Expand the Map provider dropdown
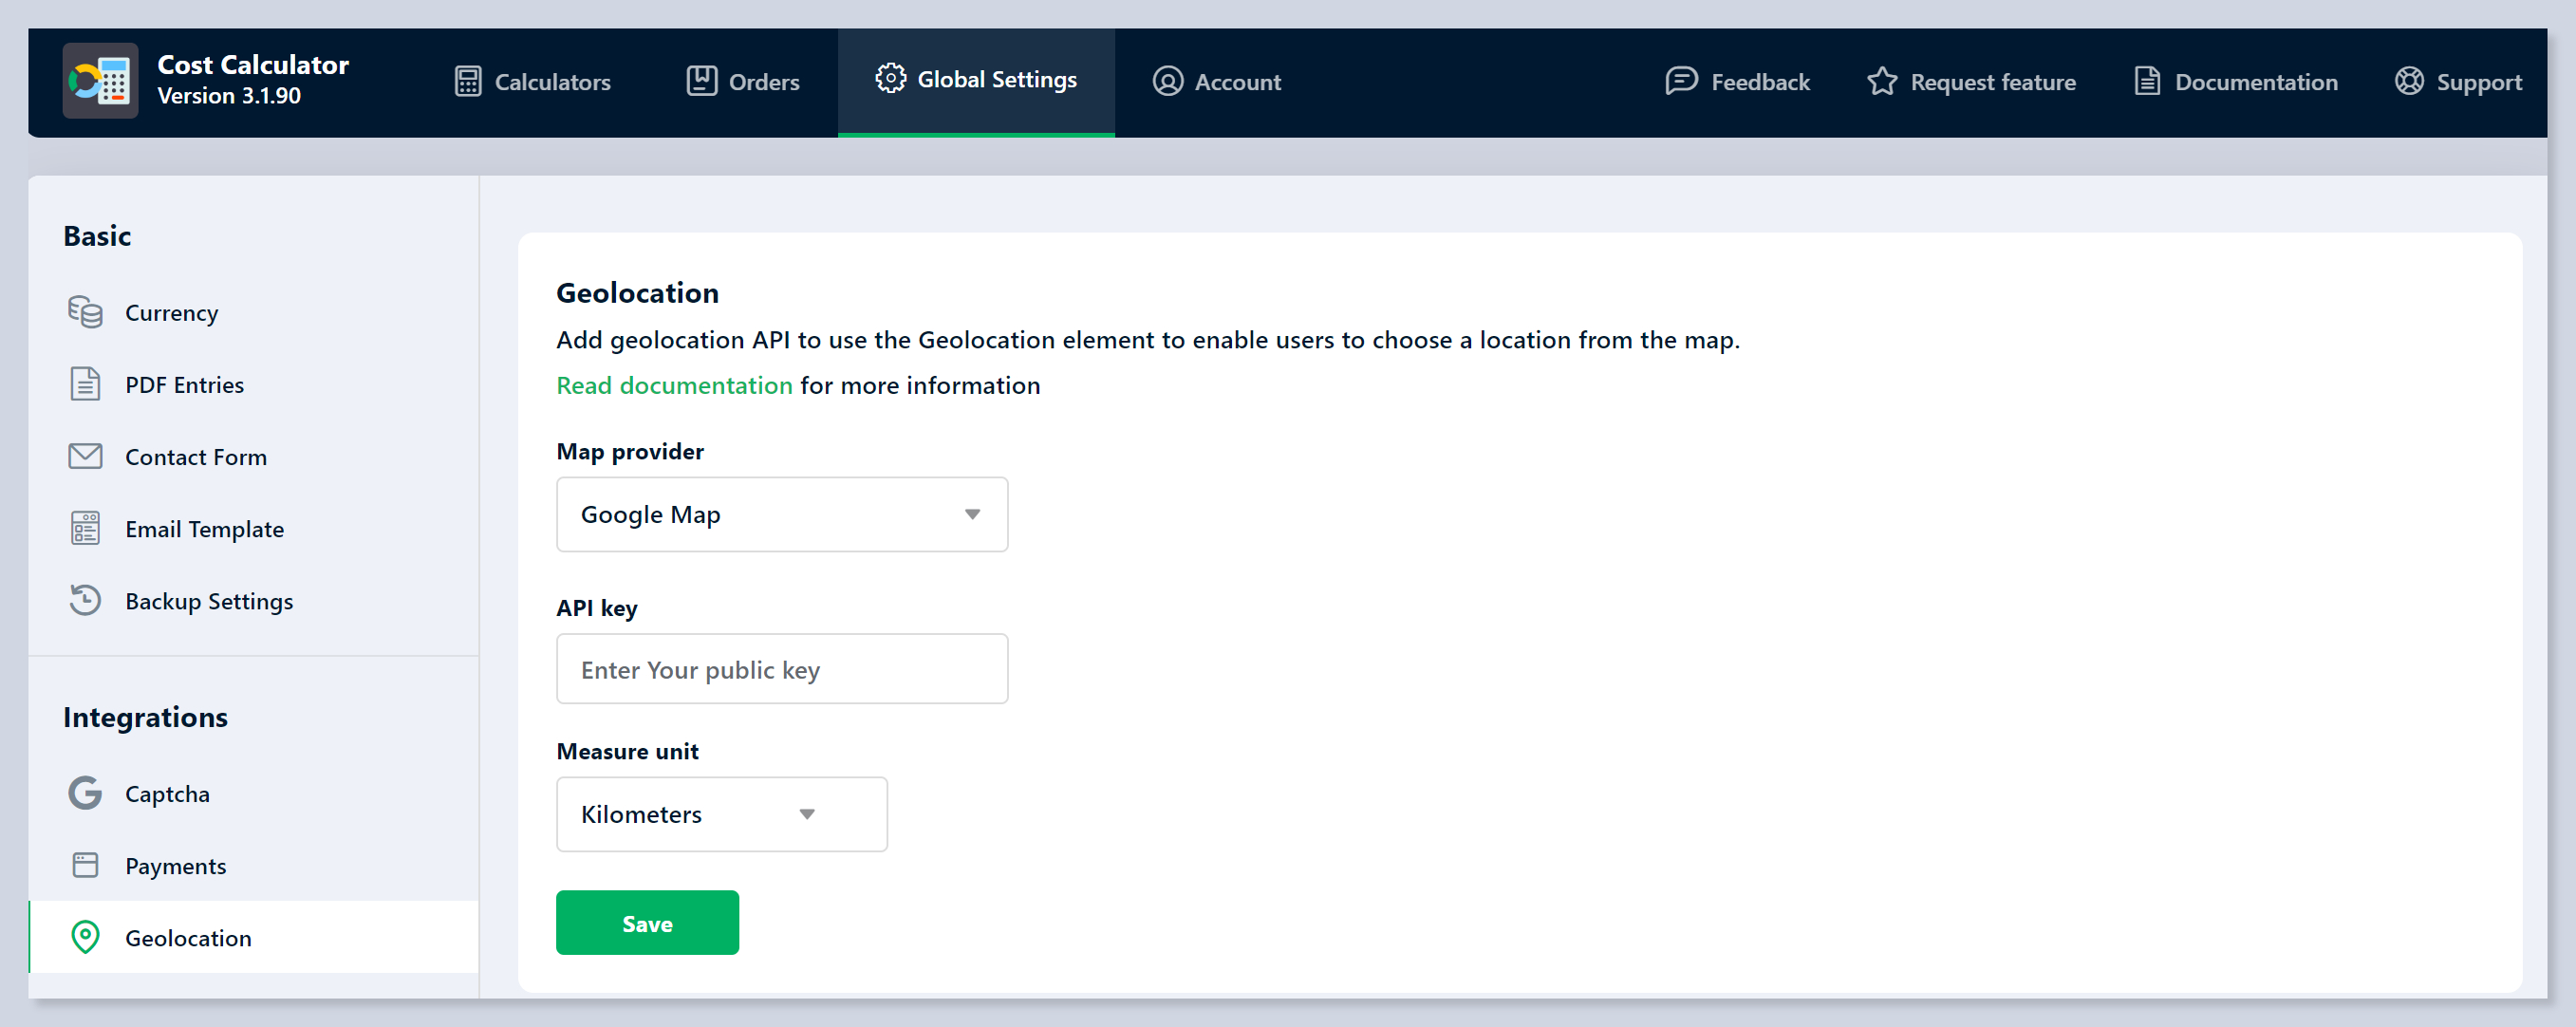Viewport: 2576px width, 1027px height. tap(781, 514)
